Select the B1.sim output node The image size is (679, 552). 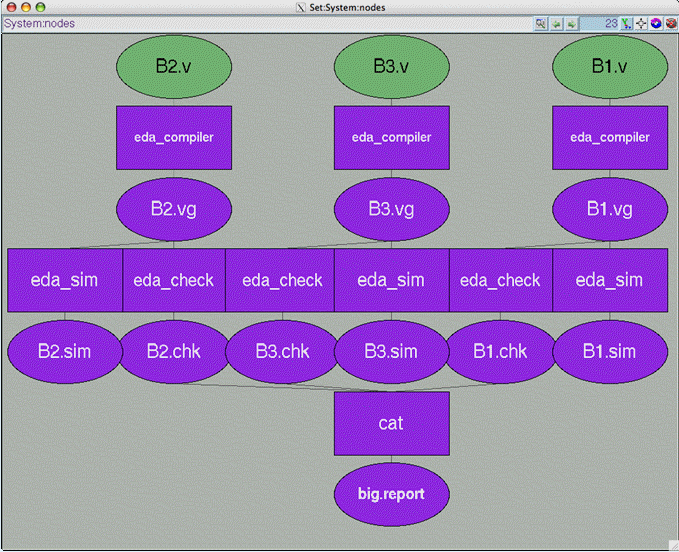pos(609,352)
